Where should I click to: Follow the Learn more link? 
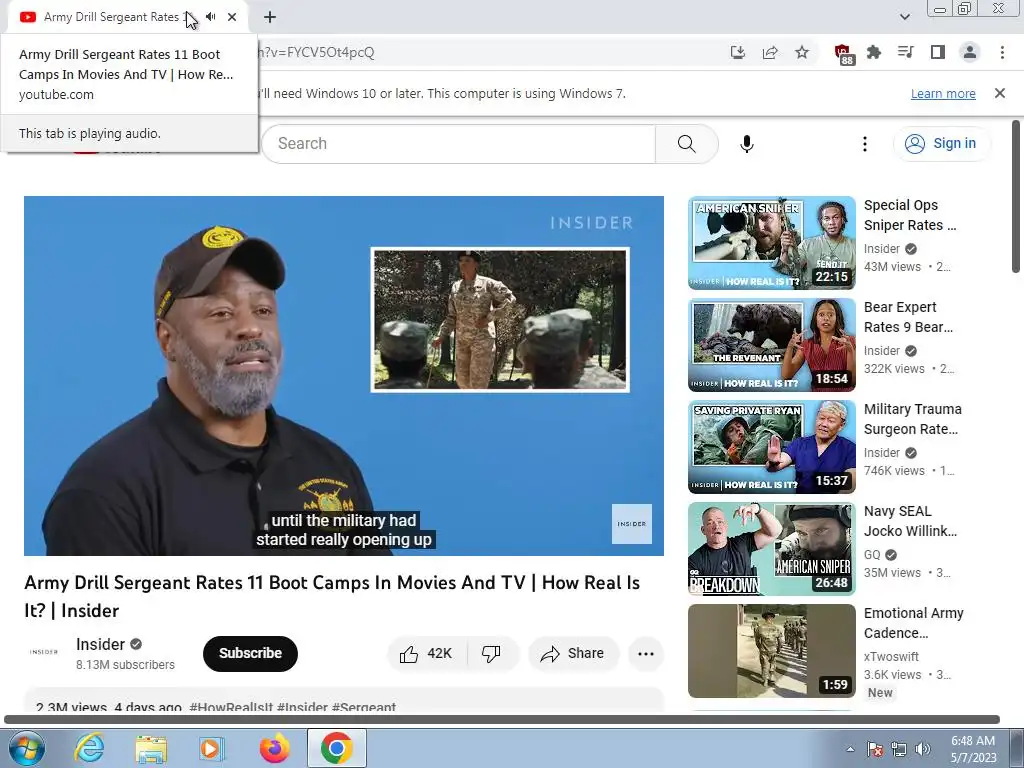(943, 93)
